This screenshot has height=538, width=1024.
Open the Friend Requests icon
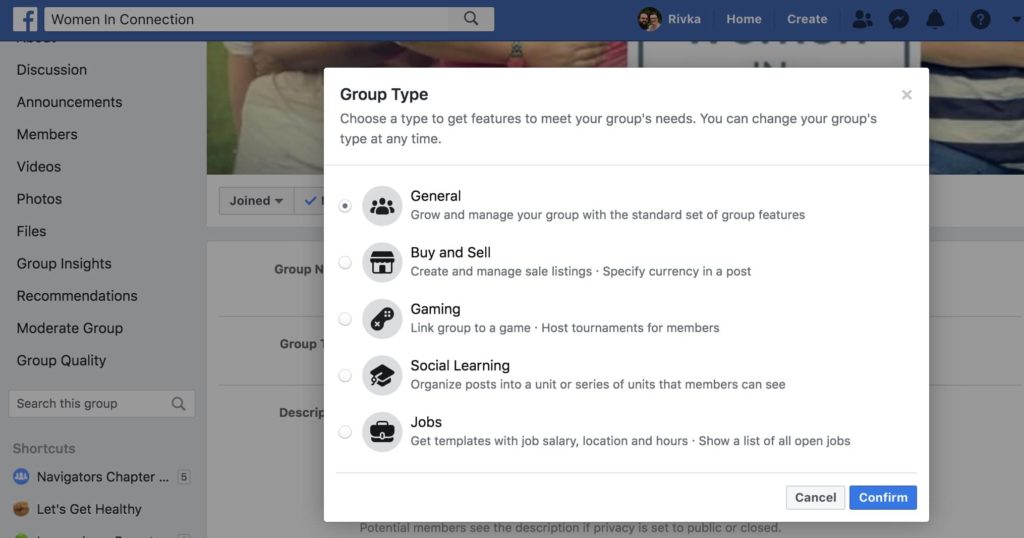pyautogui.click(x=861, y=19)
